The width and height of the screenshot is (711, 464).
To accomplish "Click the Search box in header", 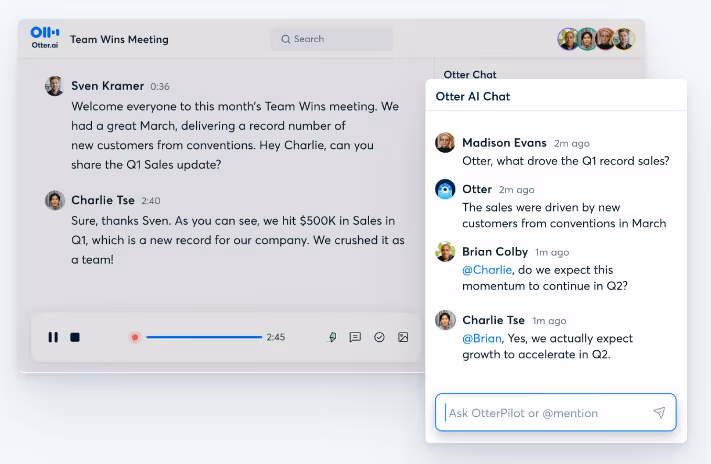I will coord(331,39).
